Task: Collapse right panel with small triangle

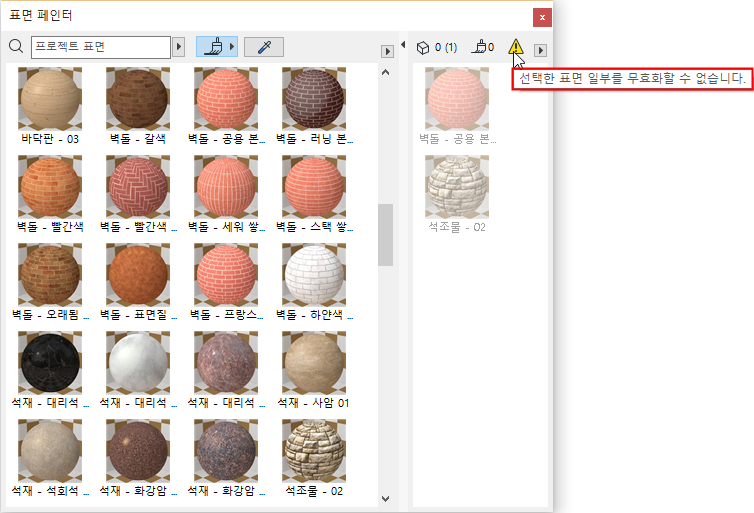Action: click(403, 45)
